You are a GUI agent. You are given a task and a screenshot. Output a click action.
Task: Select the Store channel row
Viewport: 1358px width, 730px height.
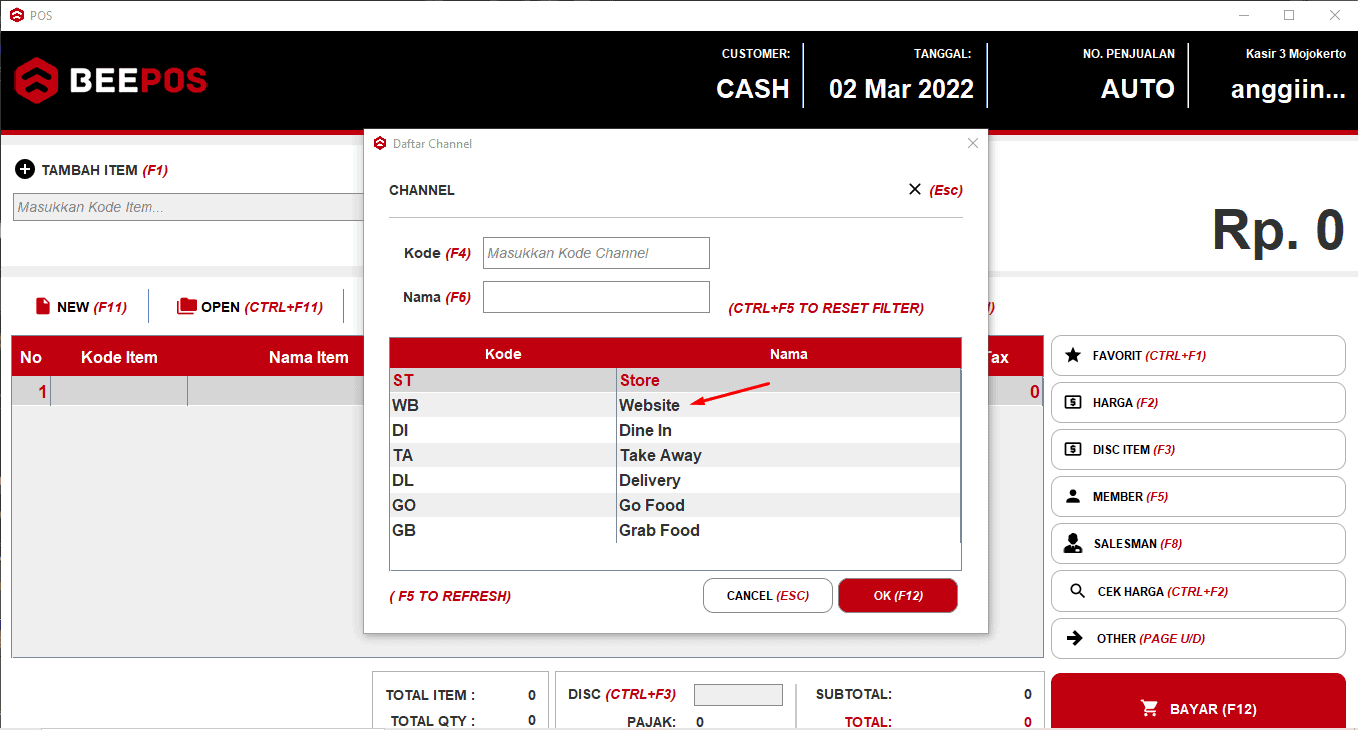click(x=675, y=380)
